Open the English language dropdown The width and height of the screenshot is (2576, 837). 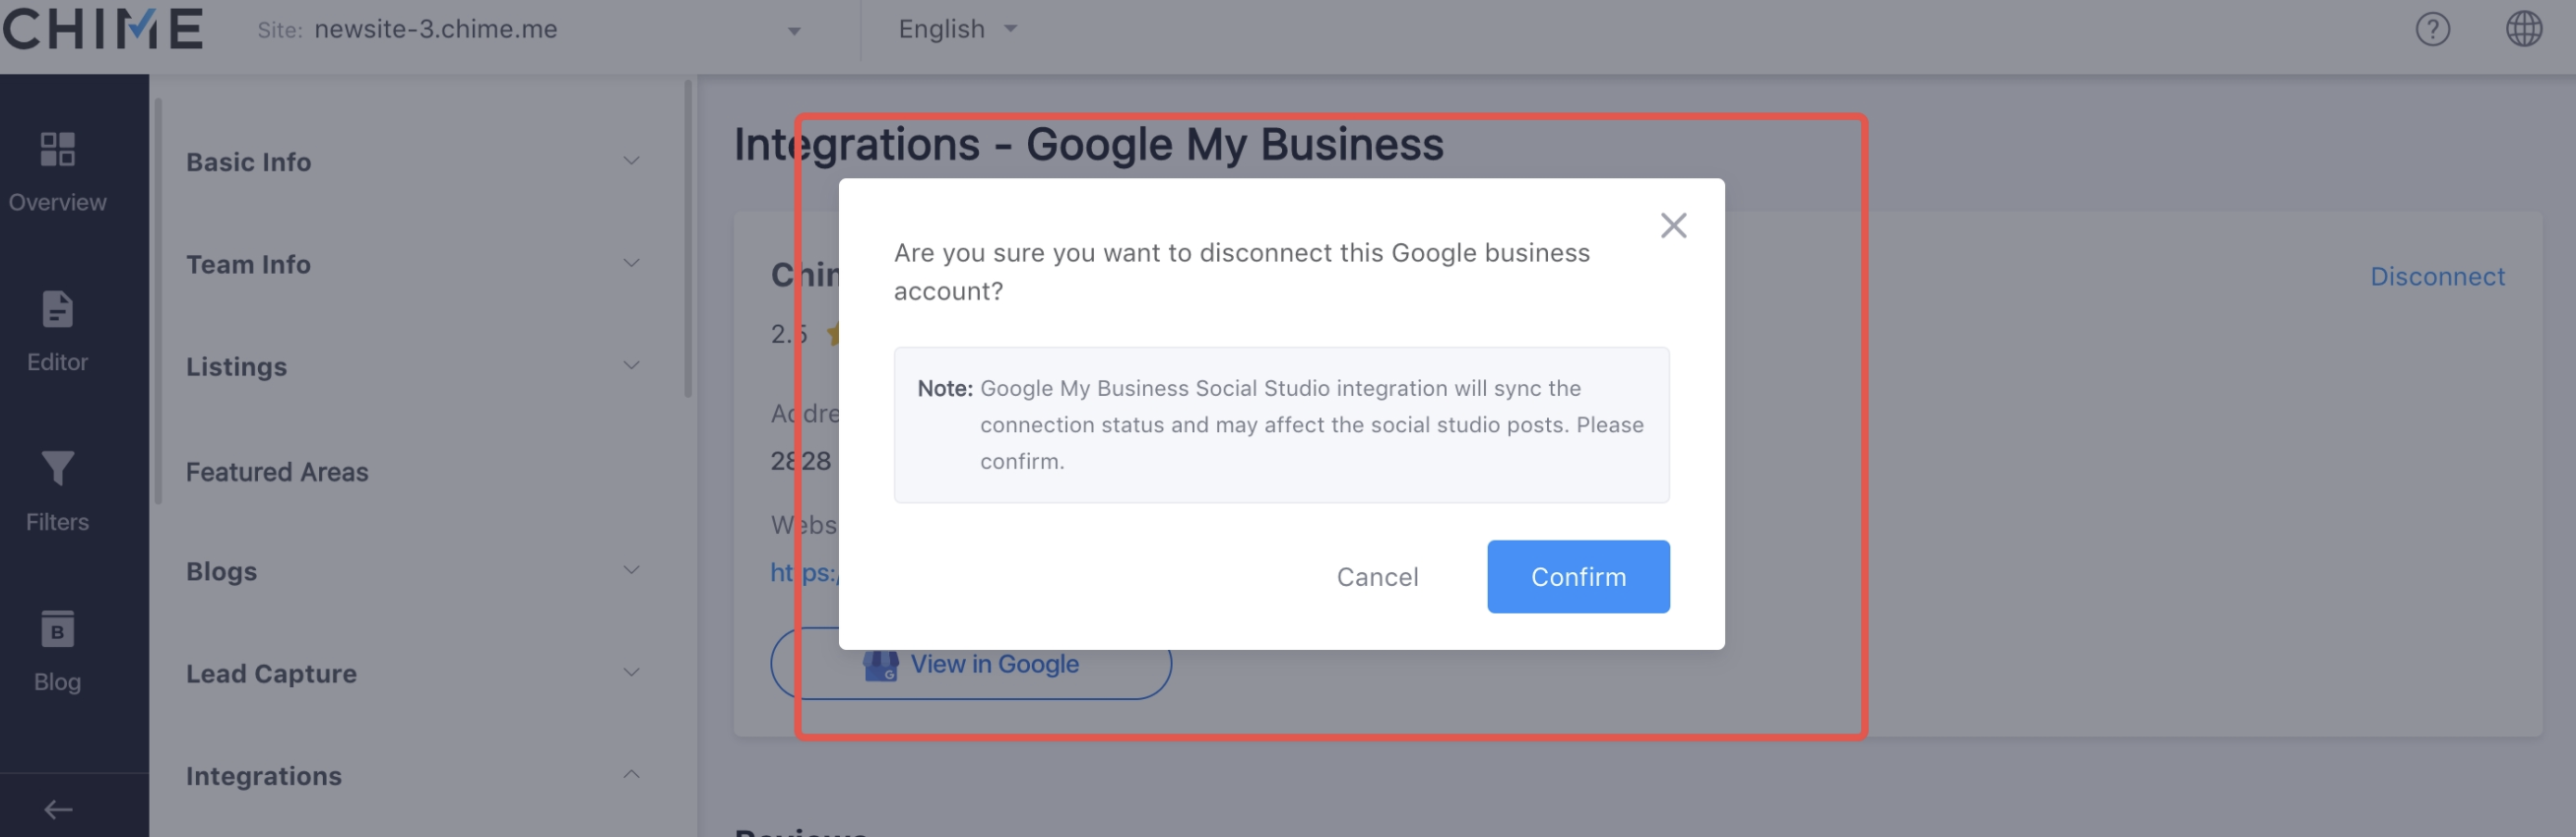[x=957, y=29]
